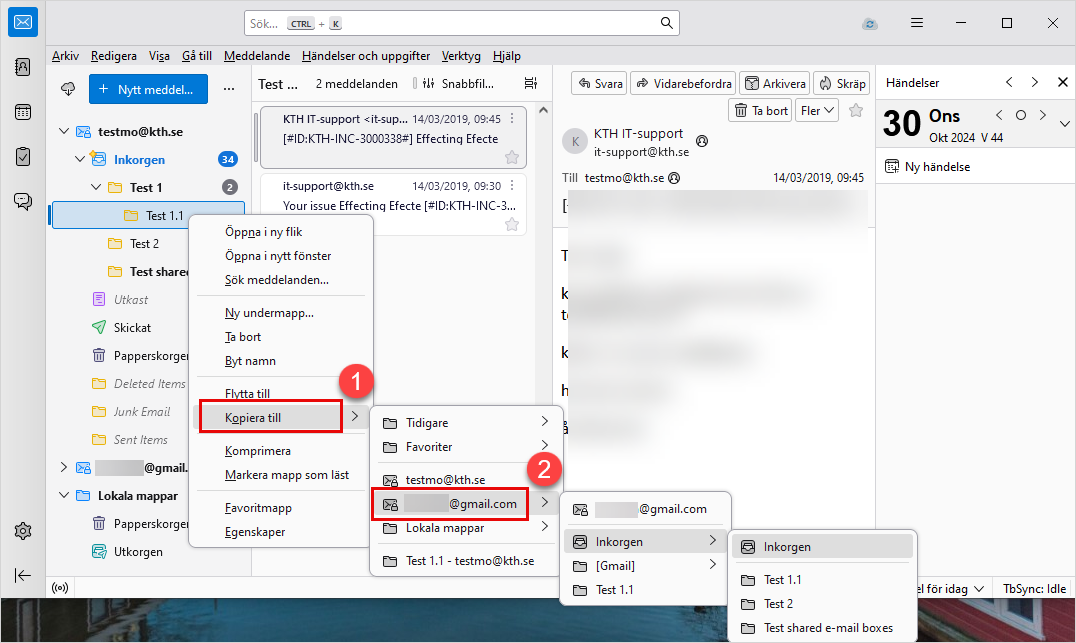Open the hamburger application menu
1076x643 pixels.
pyautogui.click(x=916, y=23)
